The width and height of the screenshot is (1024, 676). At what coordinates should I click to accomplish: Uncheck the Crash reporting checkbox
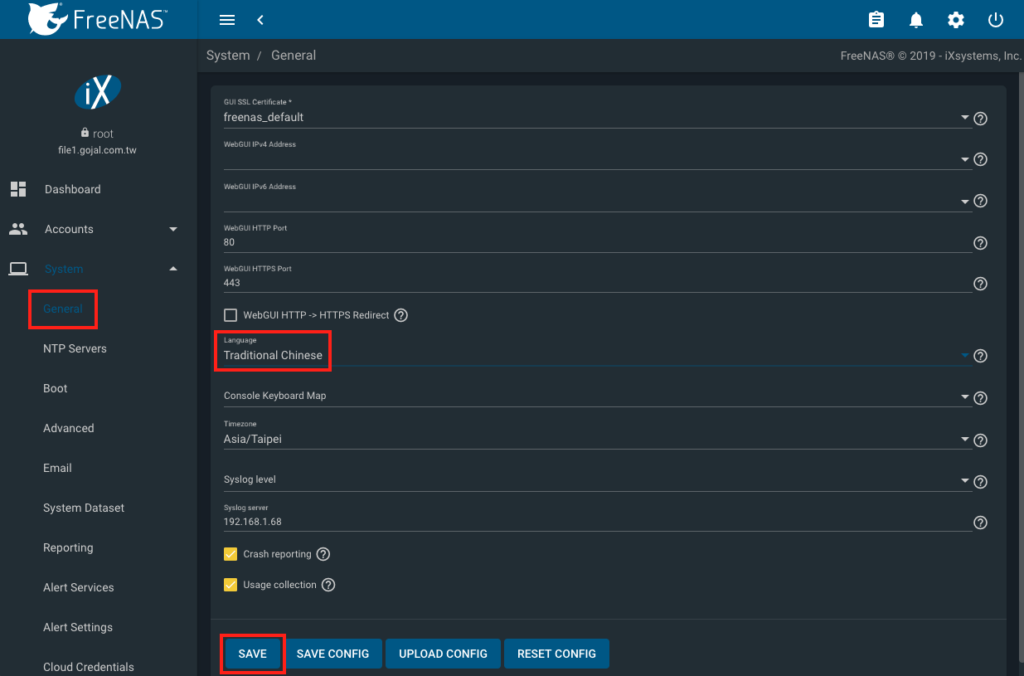(x=230, y=554)
